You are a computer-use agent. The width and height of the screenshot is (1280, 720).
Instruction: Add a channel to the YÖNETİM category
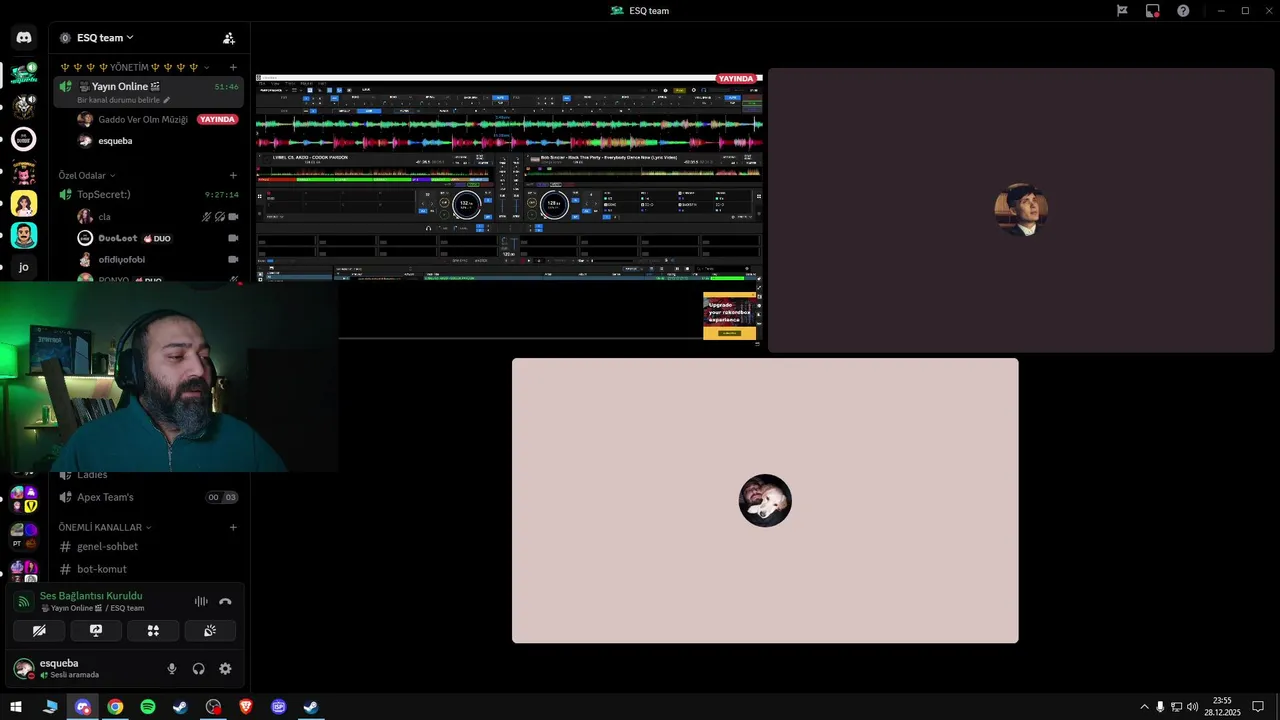[x=233, y=67]
